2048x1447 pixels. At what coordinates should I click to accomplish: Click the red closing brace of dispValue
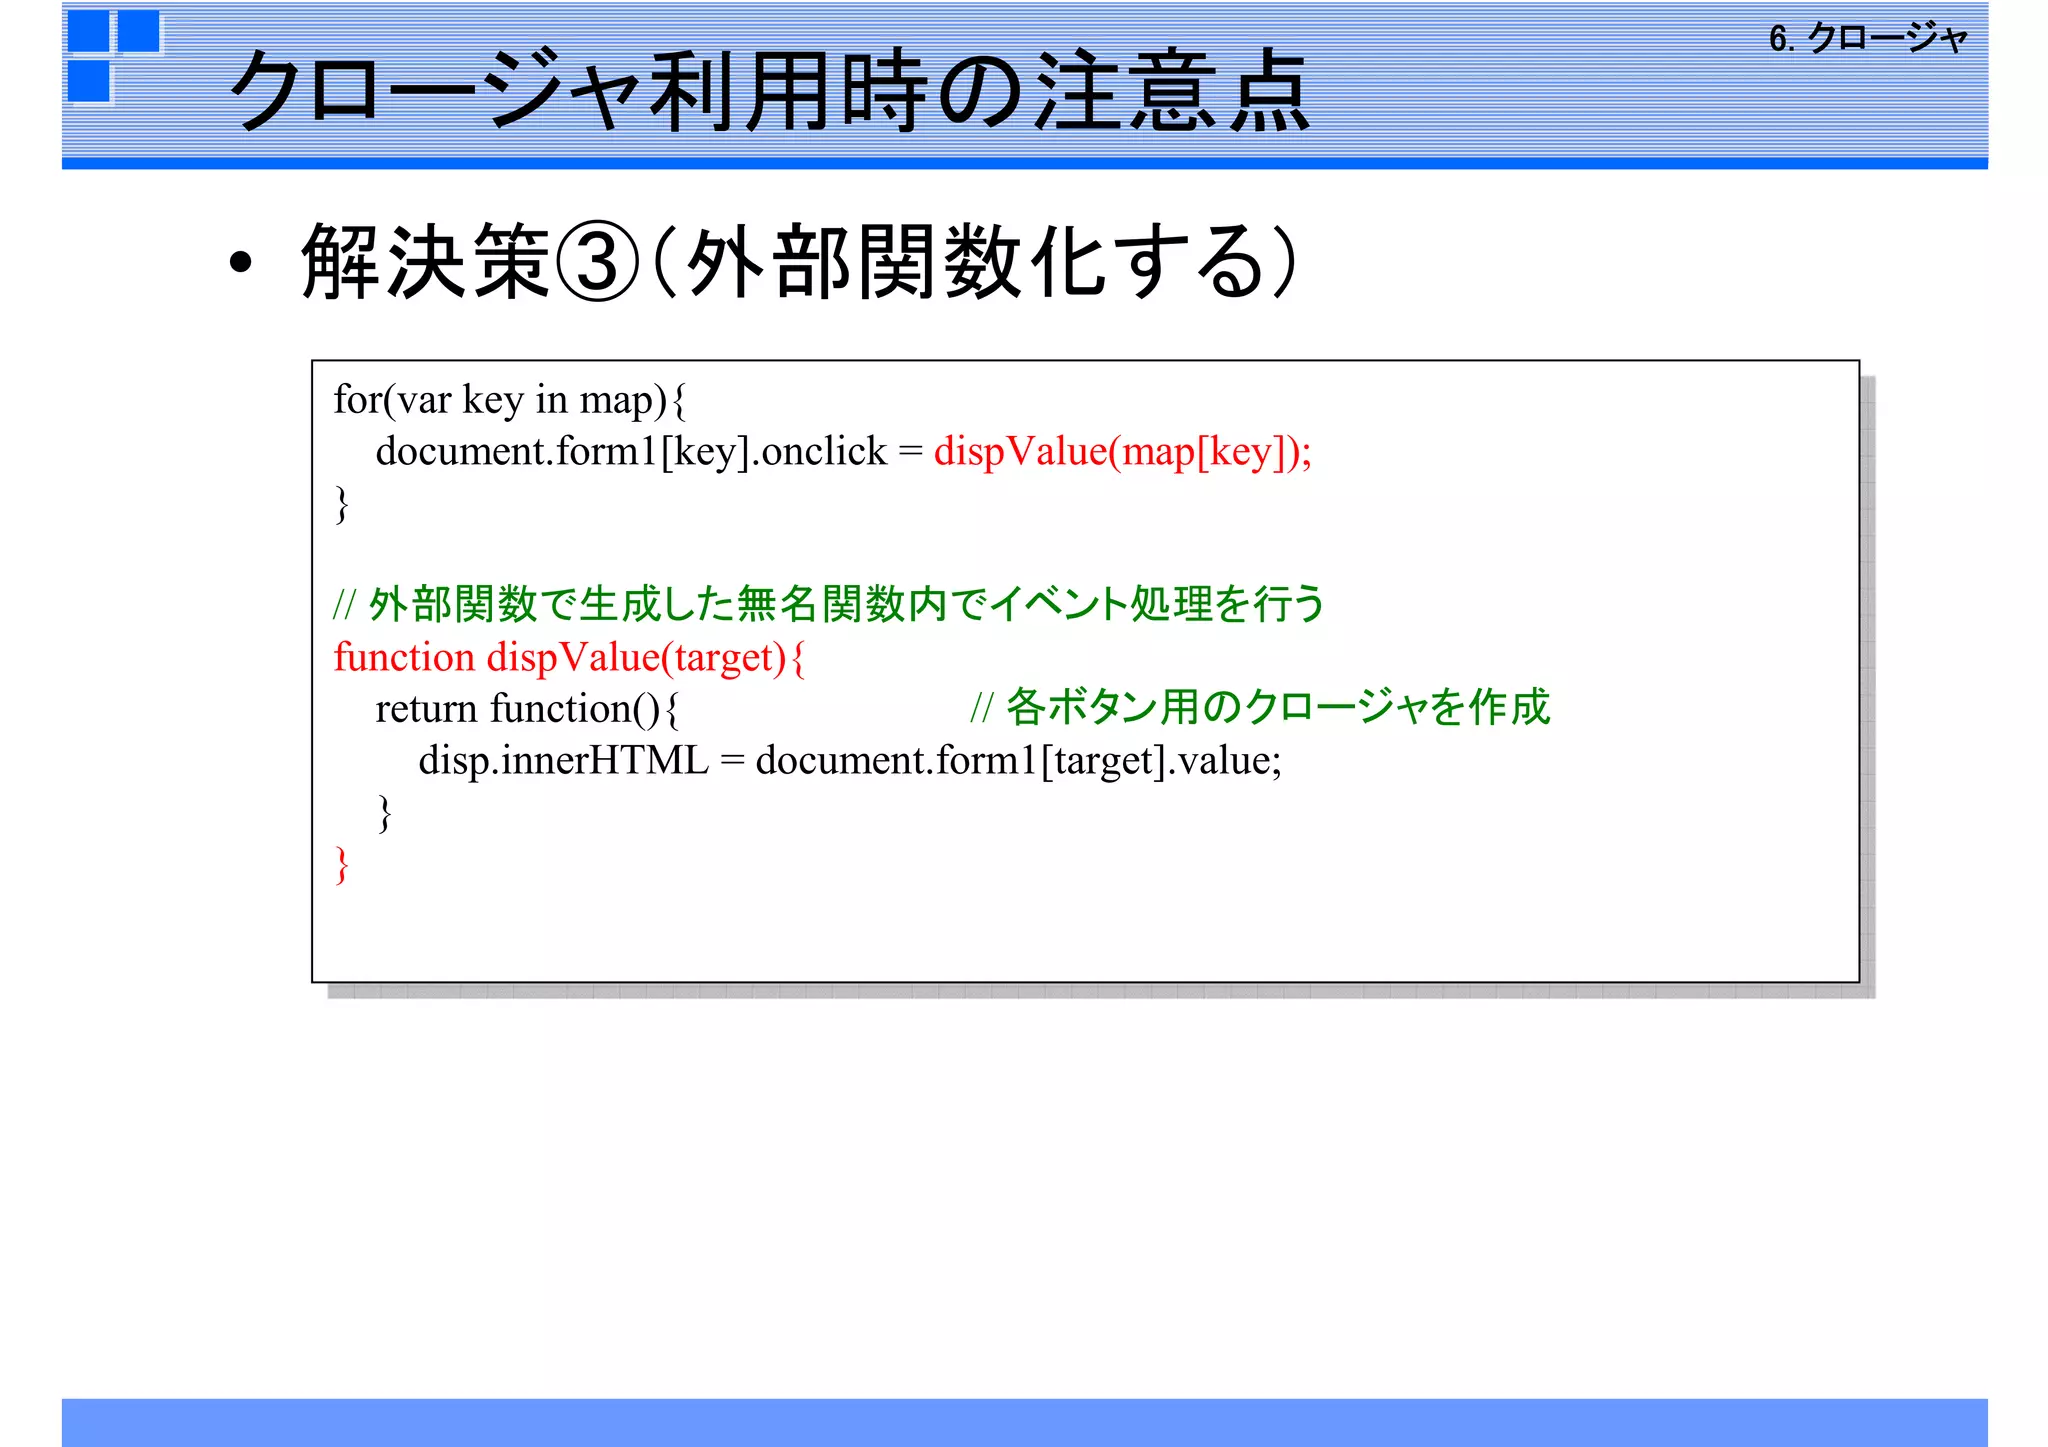(x=342, y=865)
